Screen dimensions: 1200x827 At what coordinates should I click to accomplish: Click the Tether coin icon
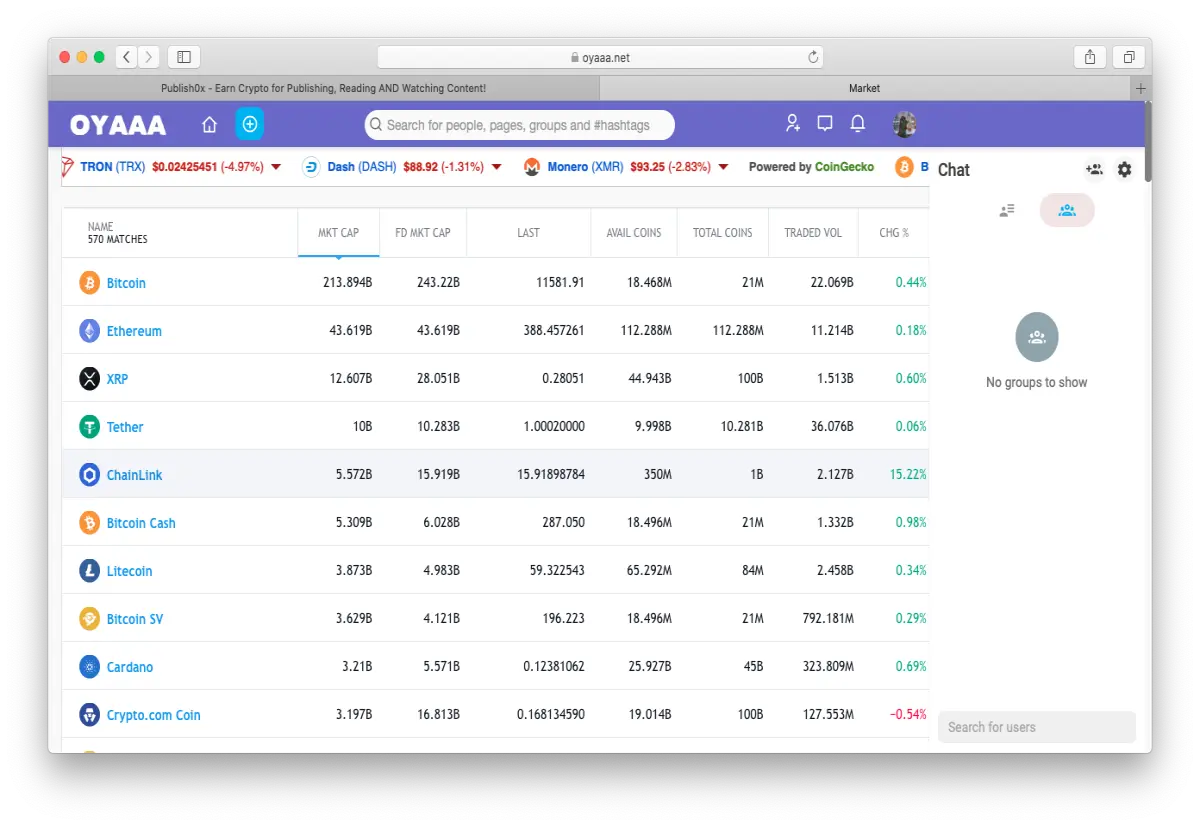pos(90,427)
